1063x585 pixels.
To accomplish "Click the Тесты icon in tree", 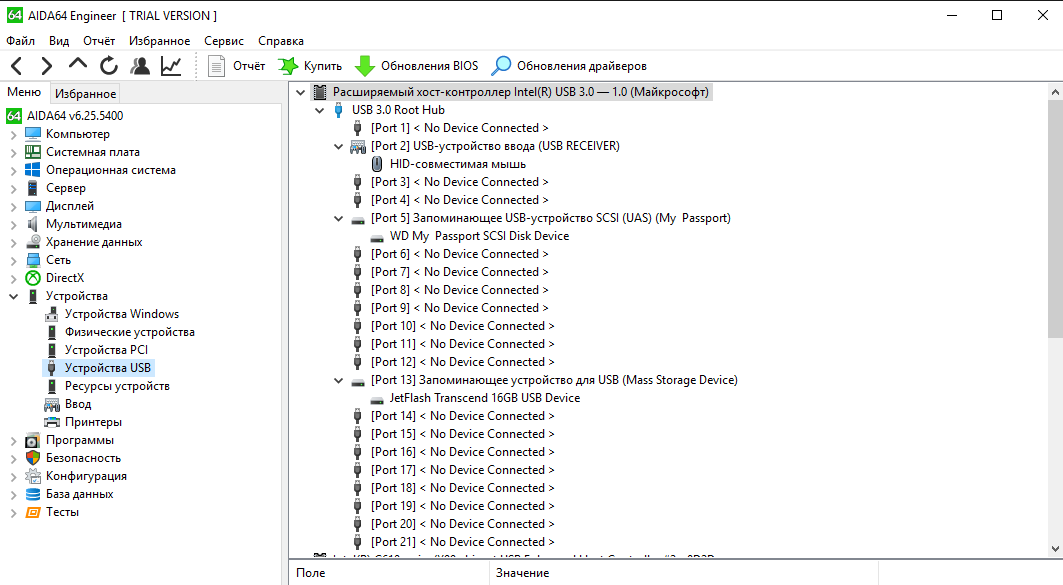I will [x=33, y=512].
